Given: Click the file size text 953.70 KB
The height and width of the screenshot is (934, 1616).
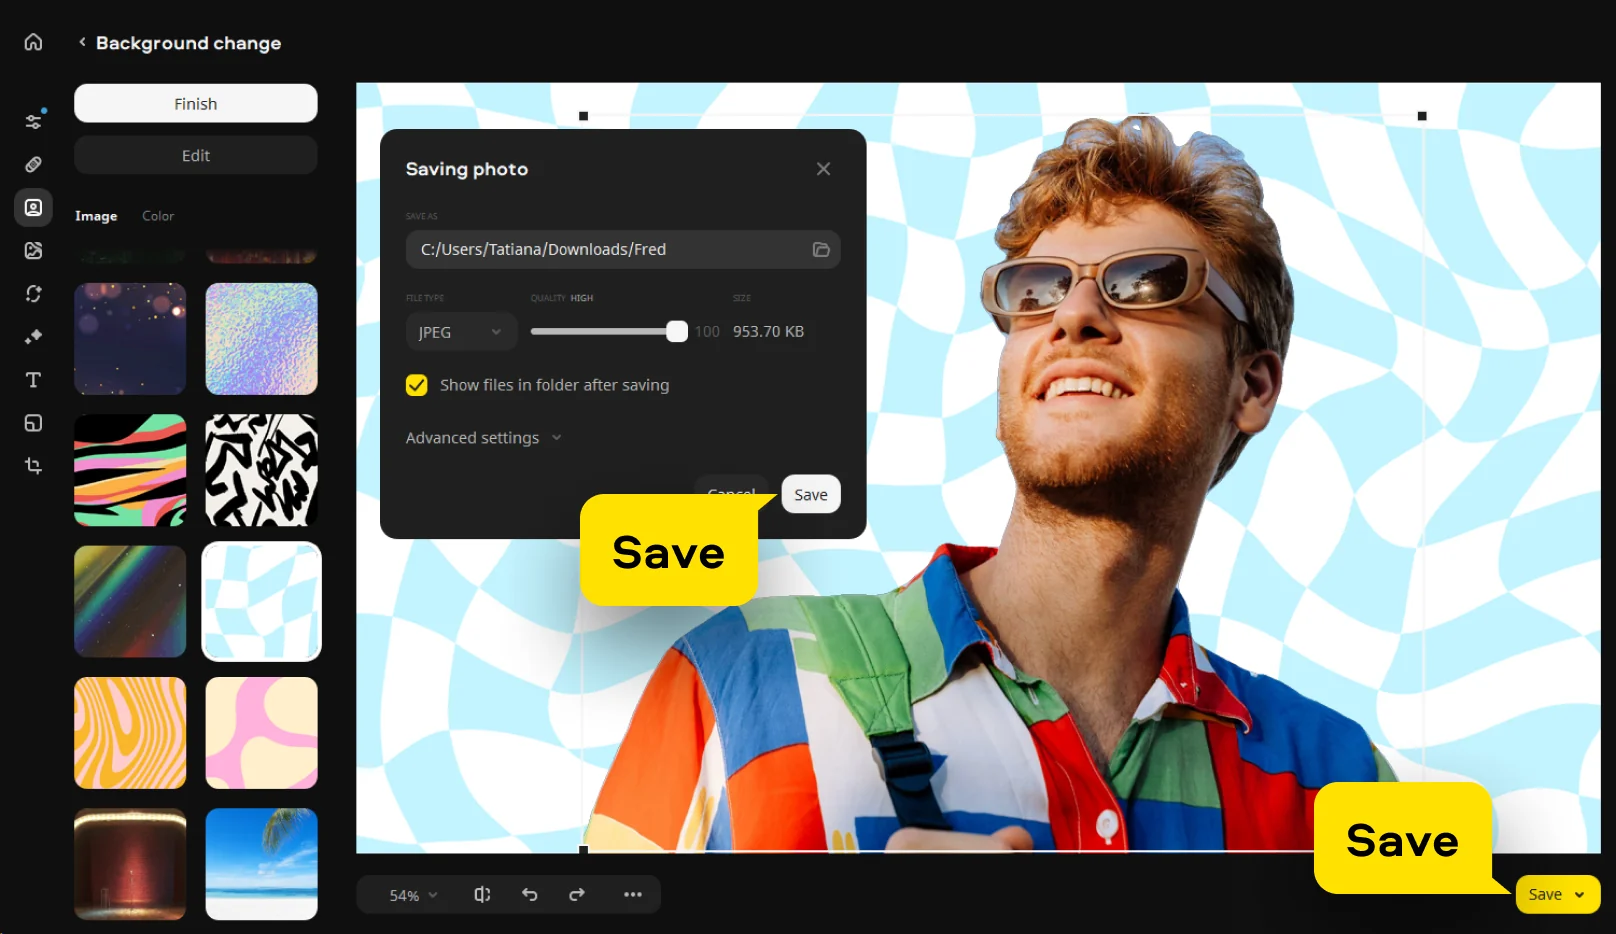Looking at the screenshot, I should pyautogui.click(x=768, y=332).
